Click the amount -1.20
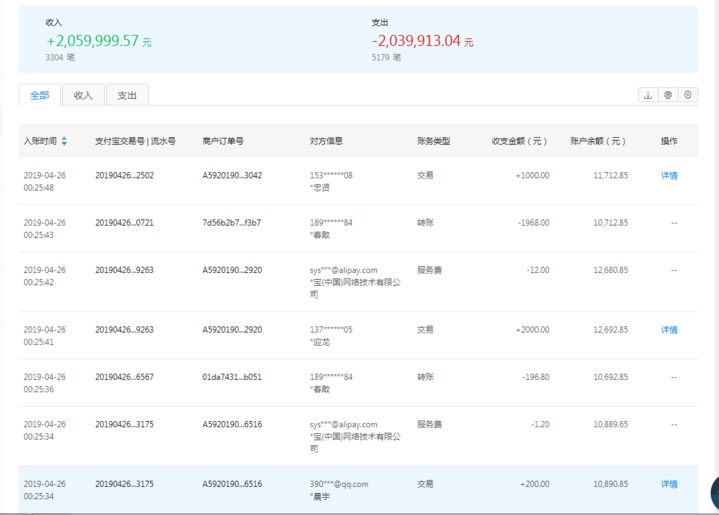Image resolution: width=719 pixels, height=515 pixels. coord(540,424)
